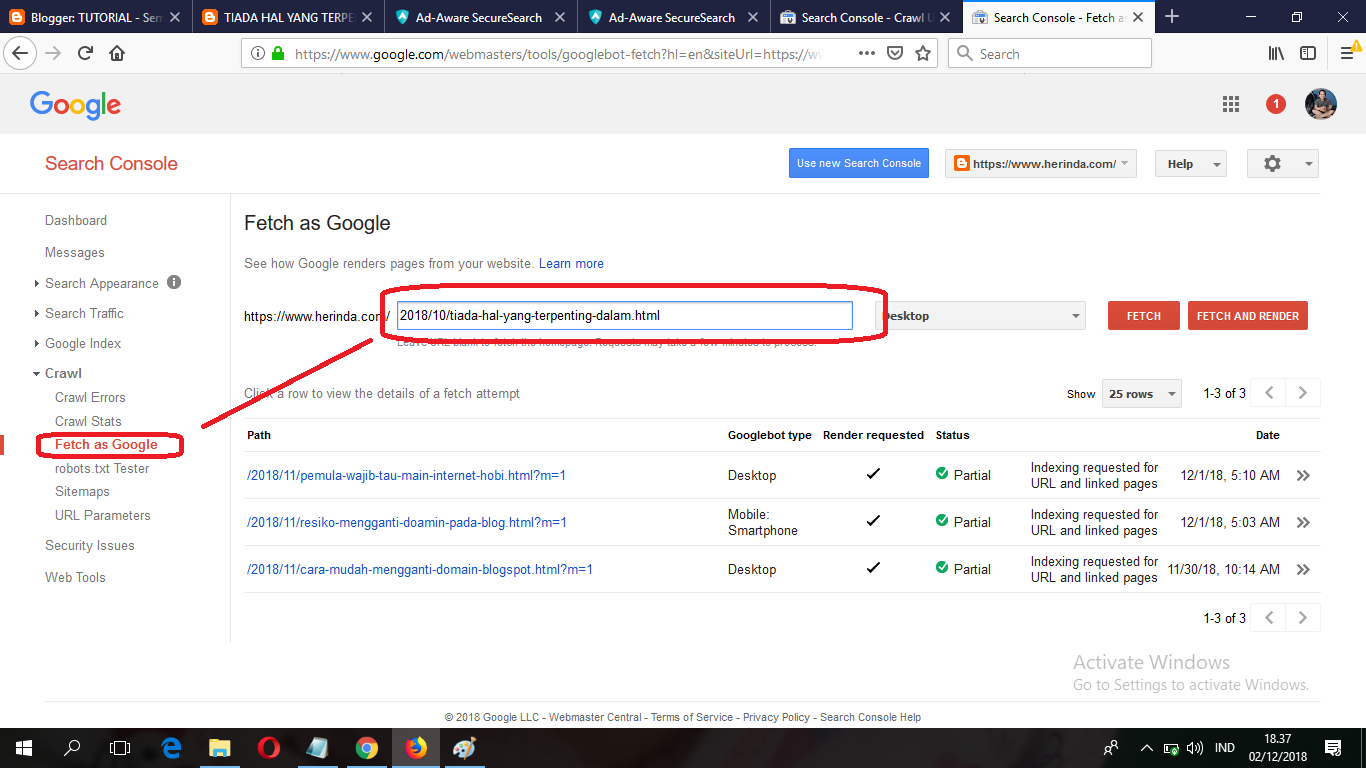Open the Google apps grid icon
The width and height of the screenshot is (1366, 768).
pos(1231,104)
